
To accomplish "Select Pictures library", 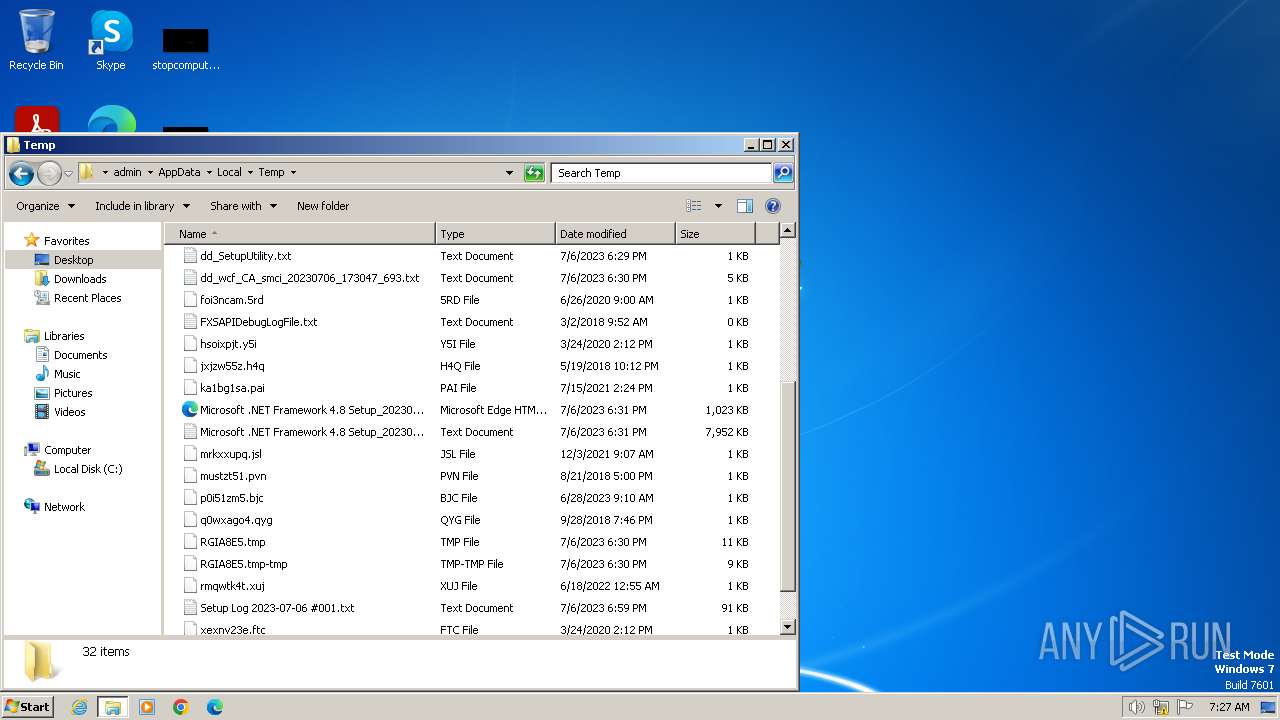I will click(x=73, y=393).
